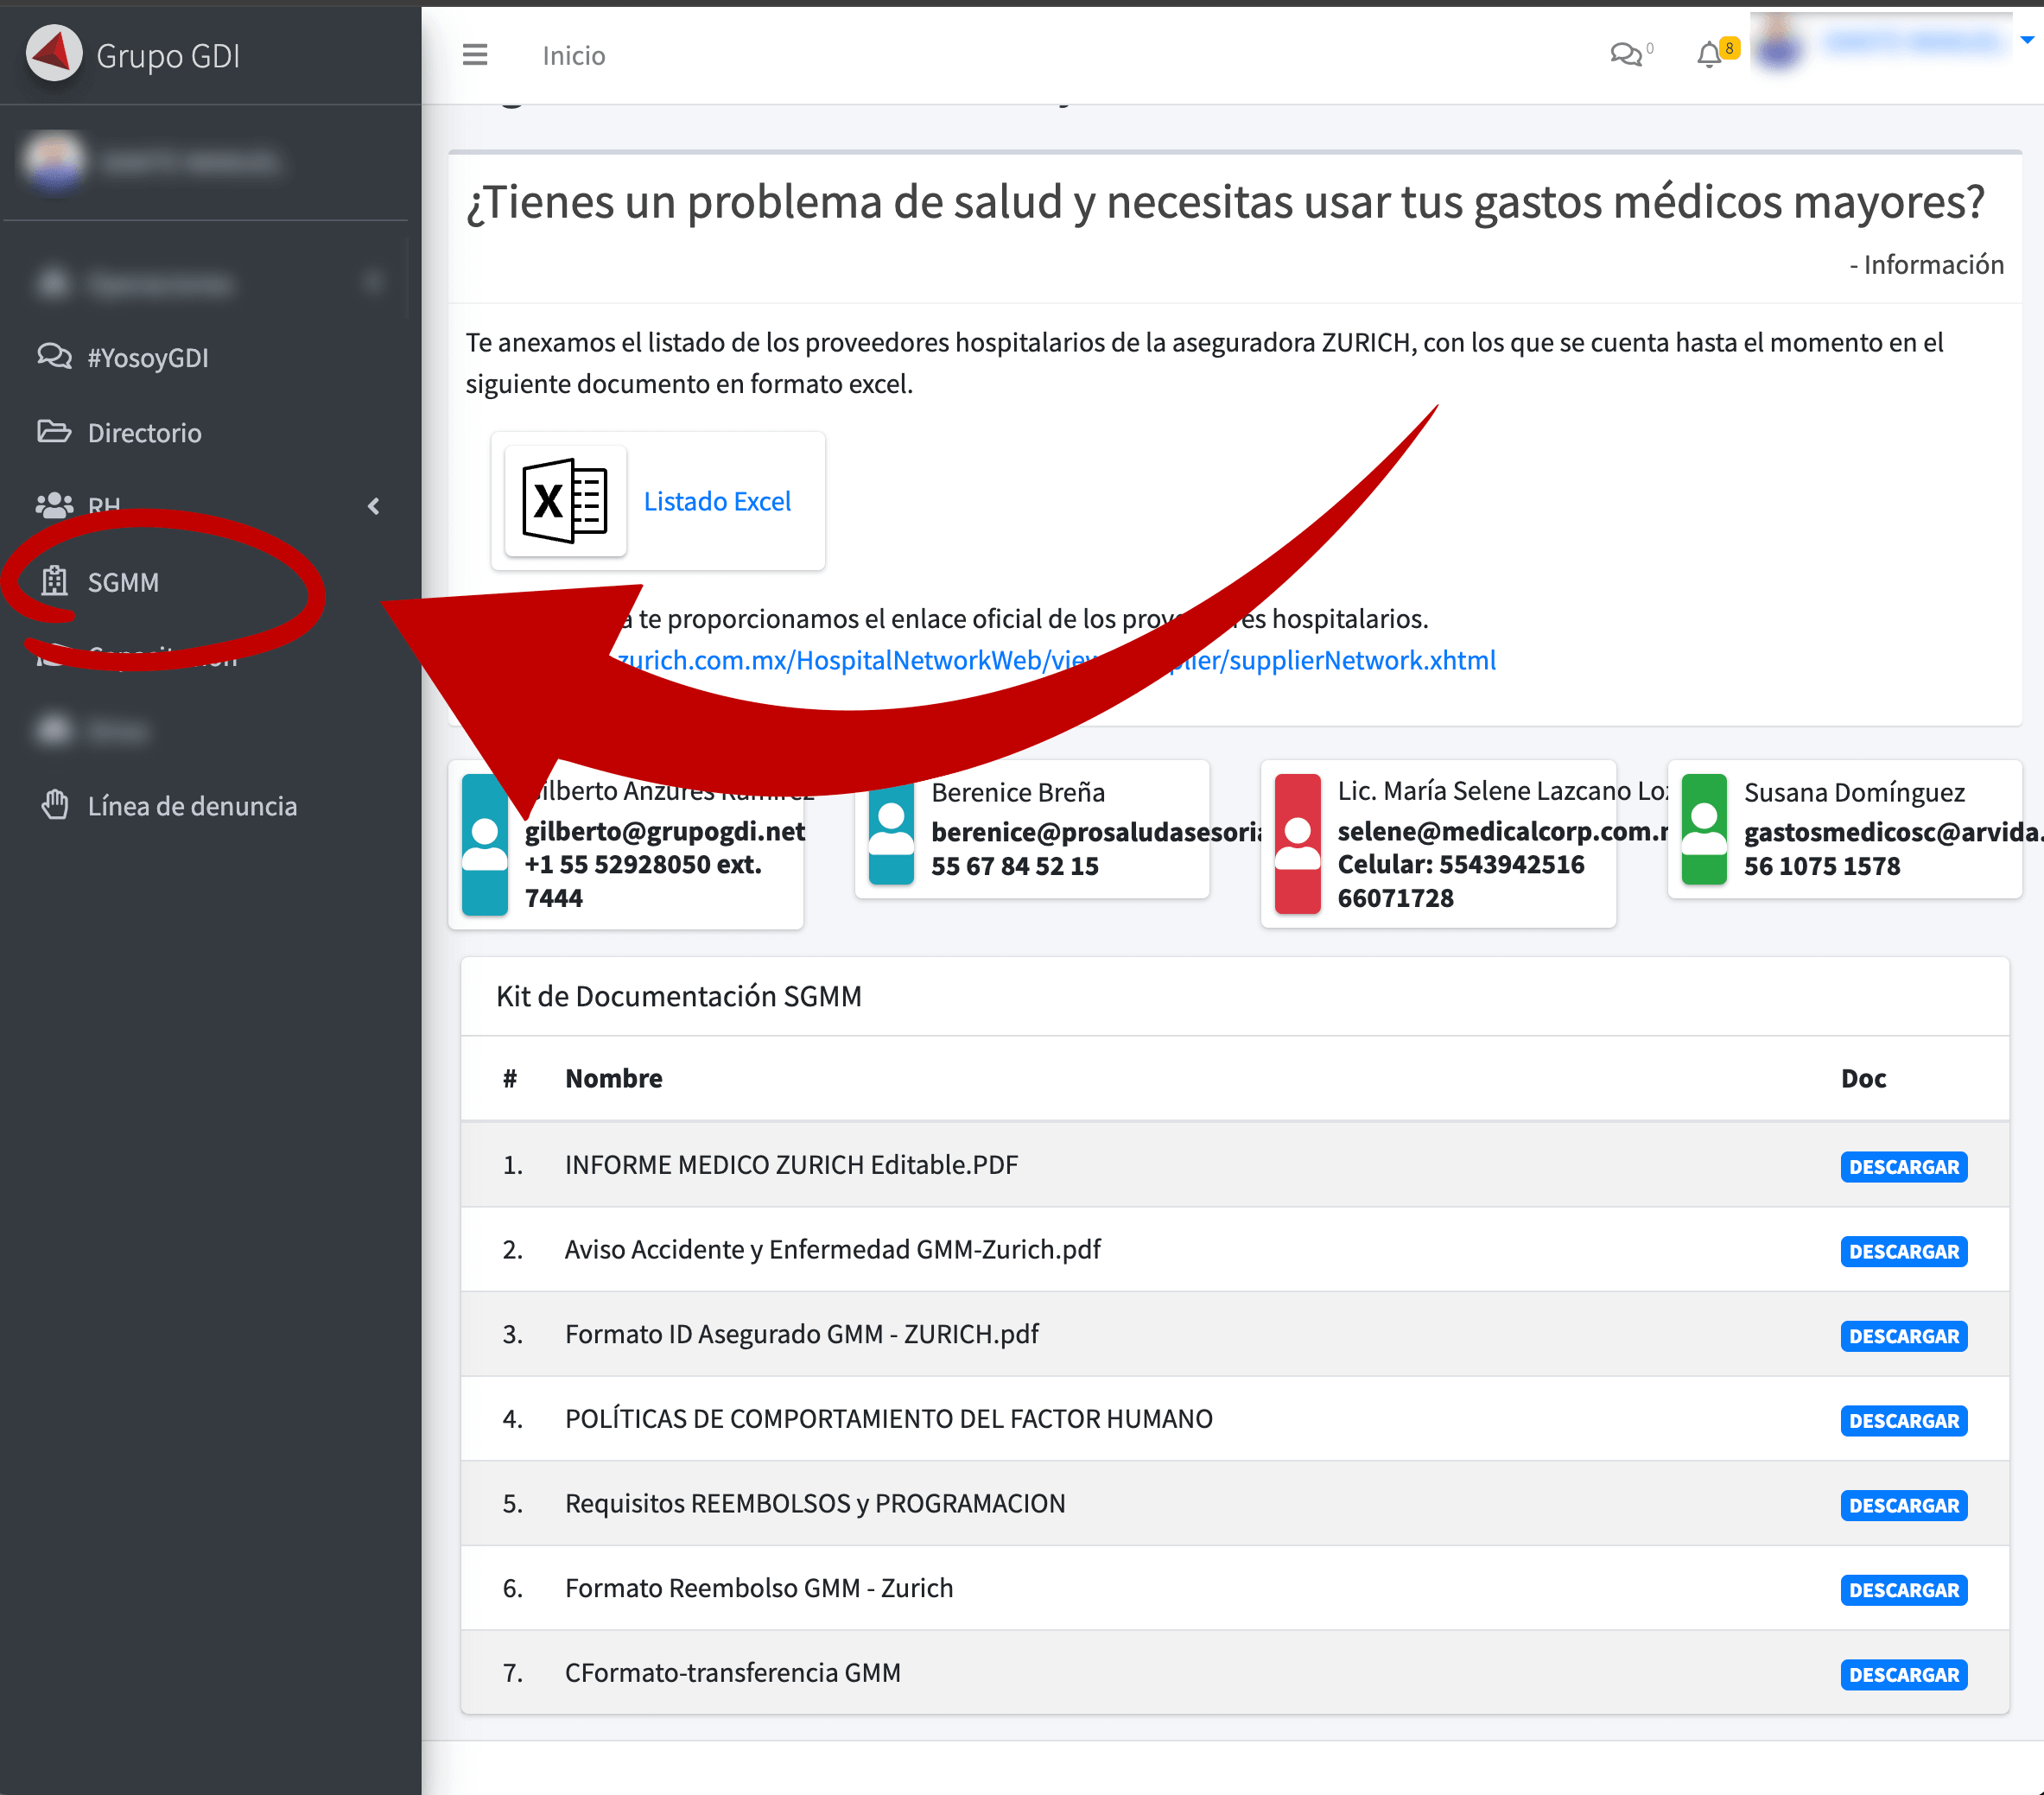Click the SGMM building icon in sidebar
Image resolution: width=2044 pixels, height=1795 pixels.
(54, 581)
